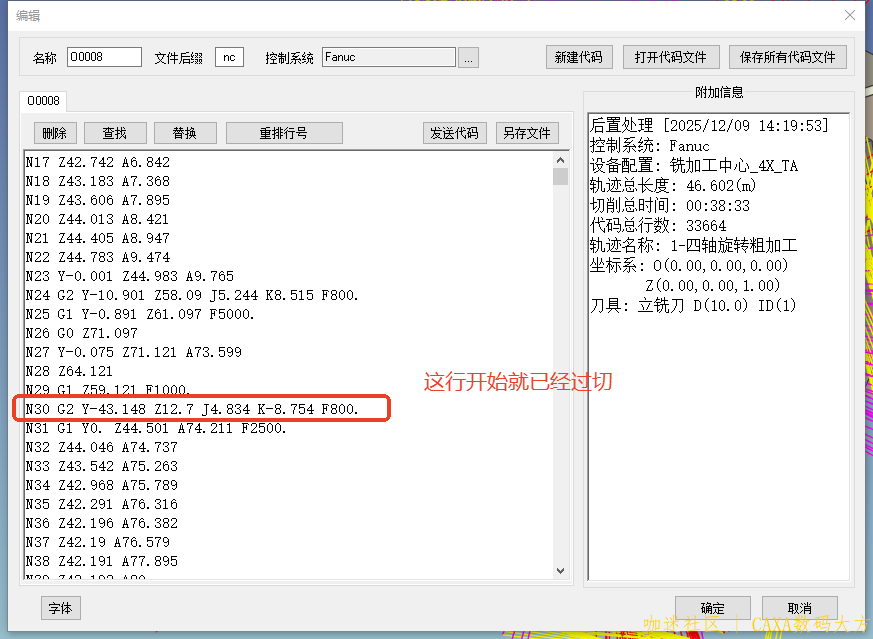Click 发送代码 to send code
The image size is (873, 639).
pos(455,132)
